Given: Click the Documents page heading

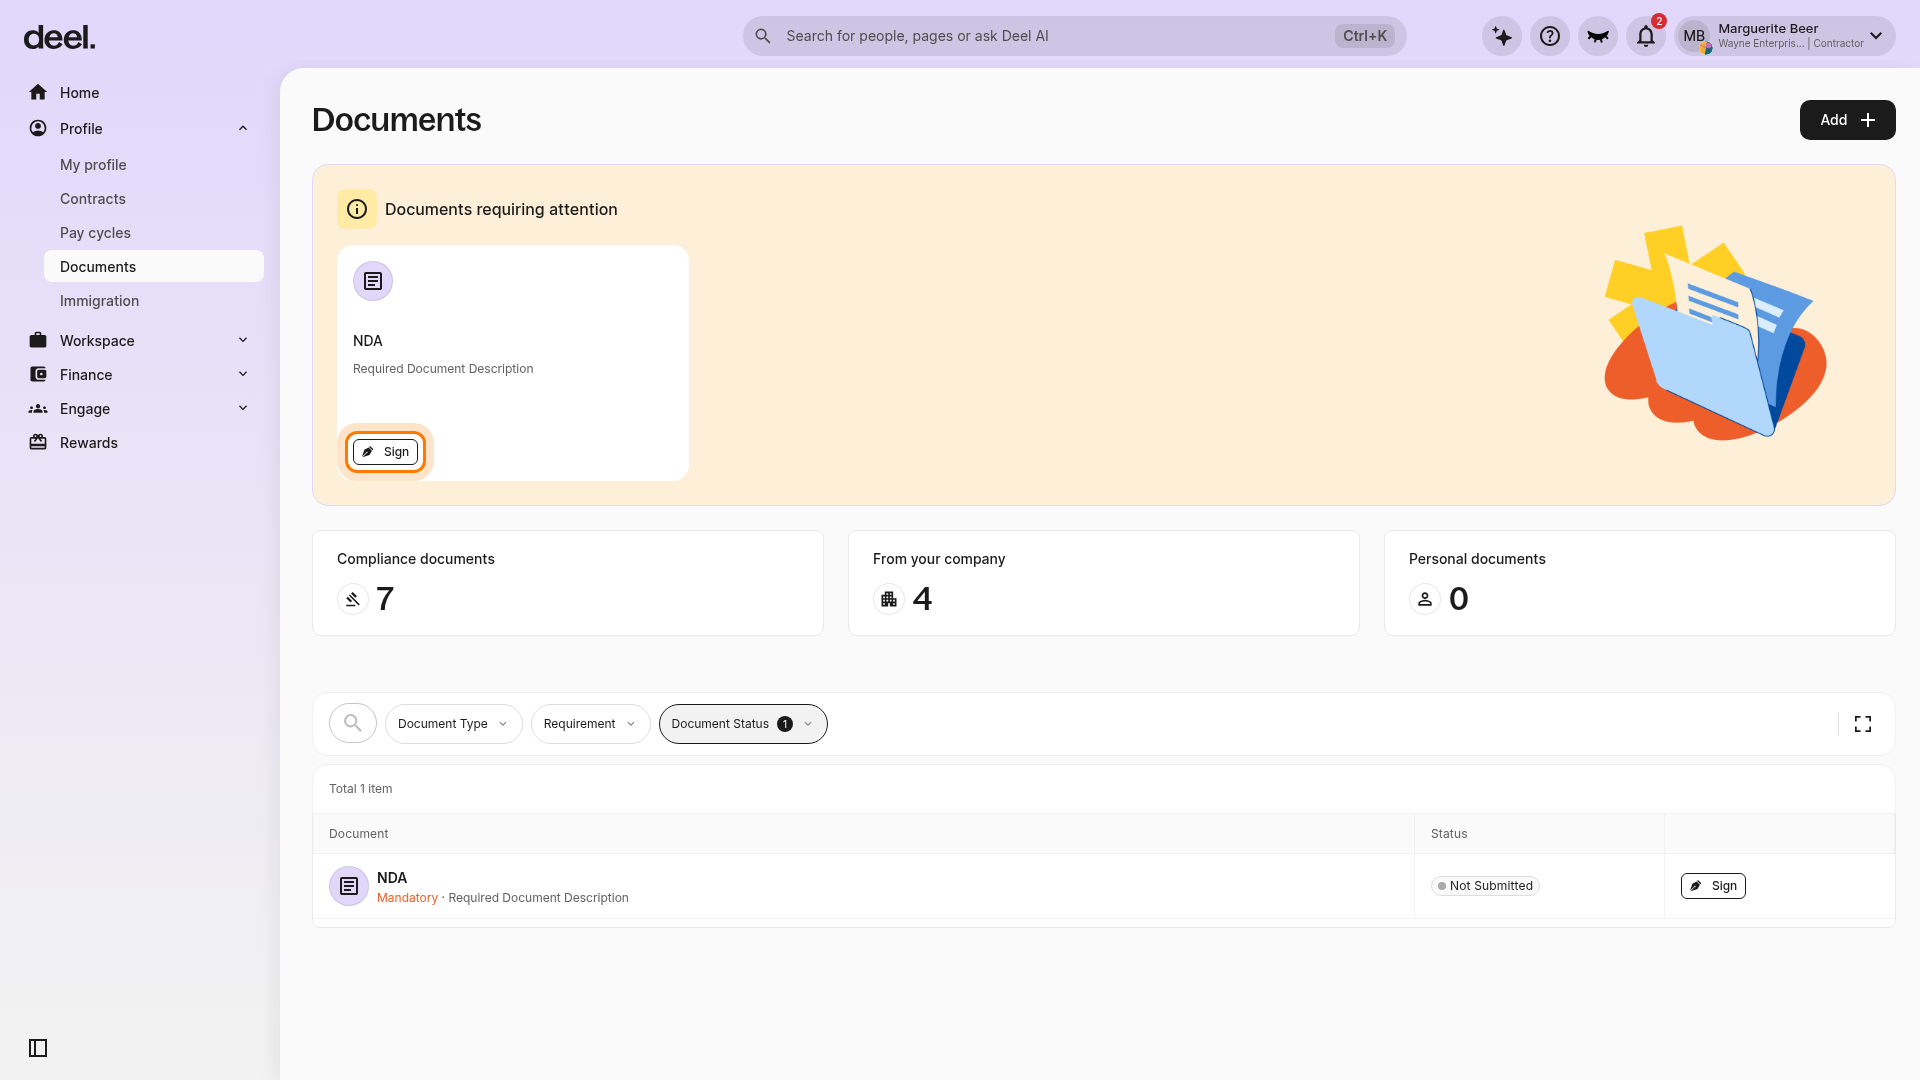Looking at the screenshot, I should point(397,120).
